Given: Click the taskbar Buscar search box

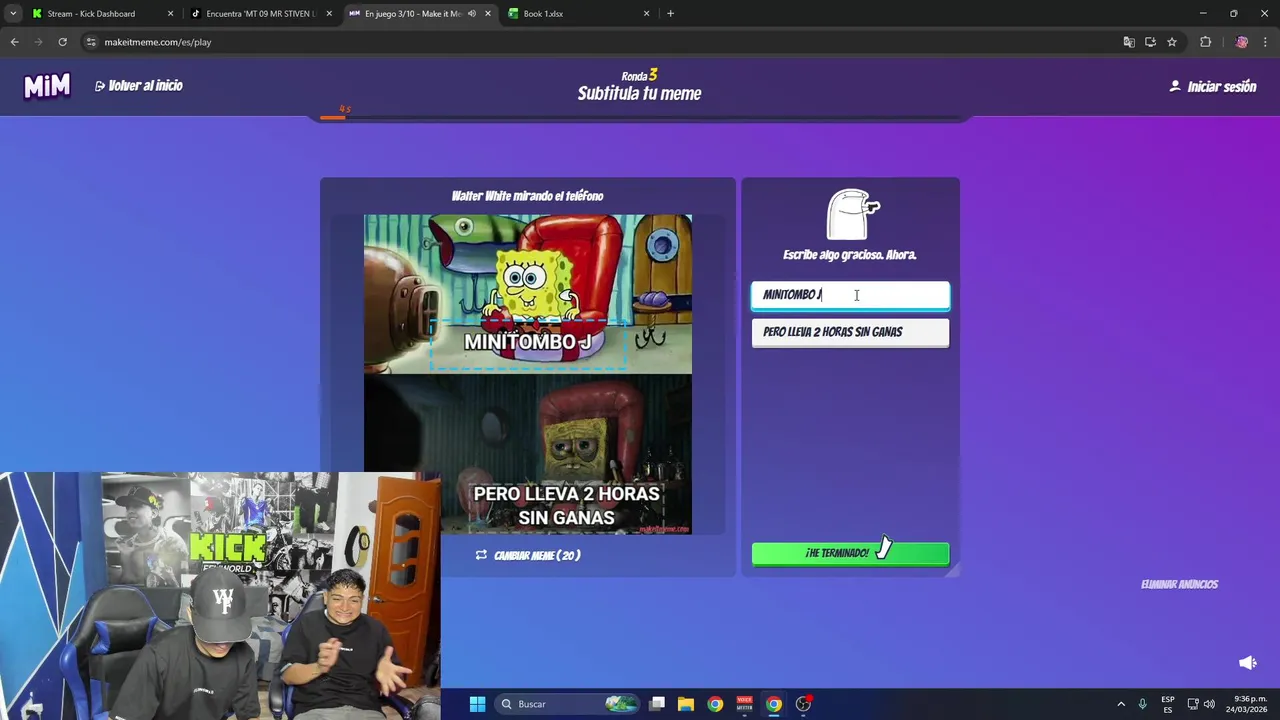Looking at the screenshot, I should [x=567, y=704].
